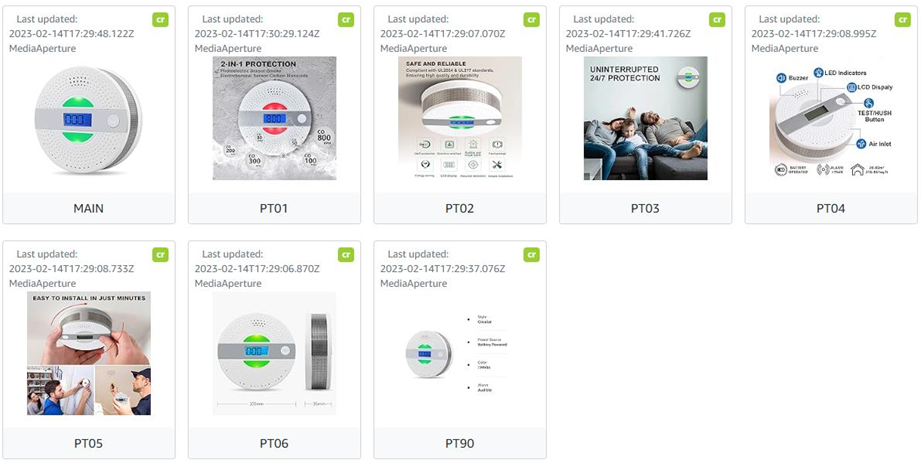Click the green cr badge on PT06 card
Image resolution: width=921 pixels, height=460 pixels.
pos(346,255)
